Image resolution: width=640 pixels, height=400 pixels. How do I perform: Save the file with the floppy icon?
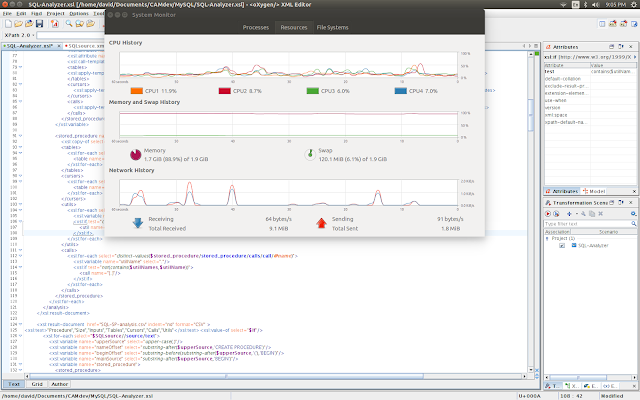pyautogui.click(x=39, y=24)
